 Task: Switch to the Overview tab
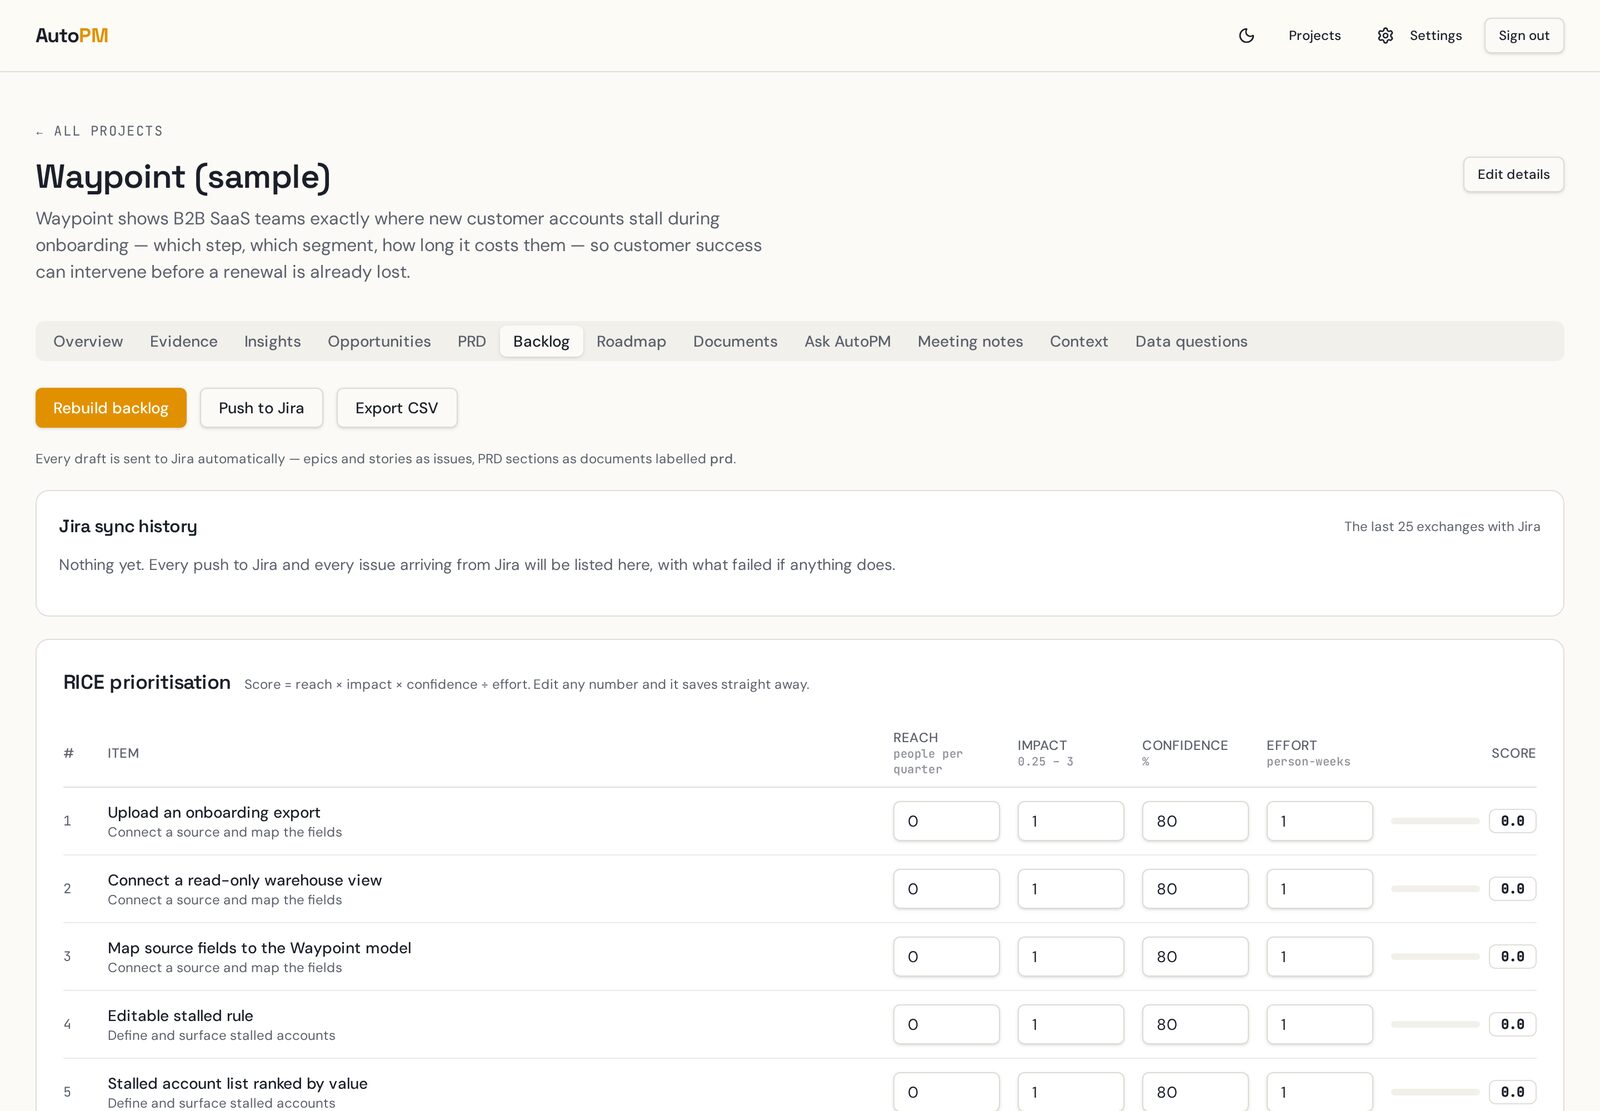(88, 341)
